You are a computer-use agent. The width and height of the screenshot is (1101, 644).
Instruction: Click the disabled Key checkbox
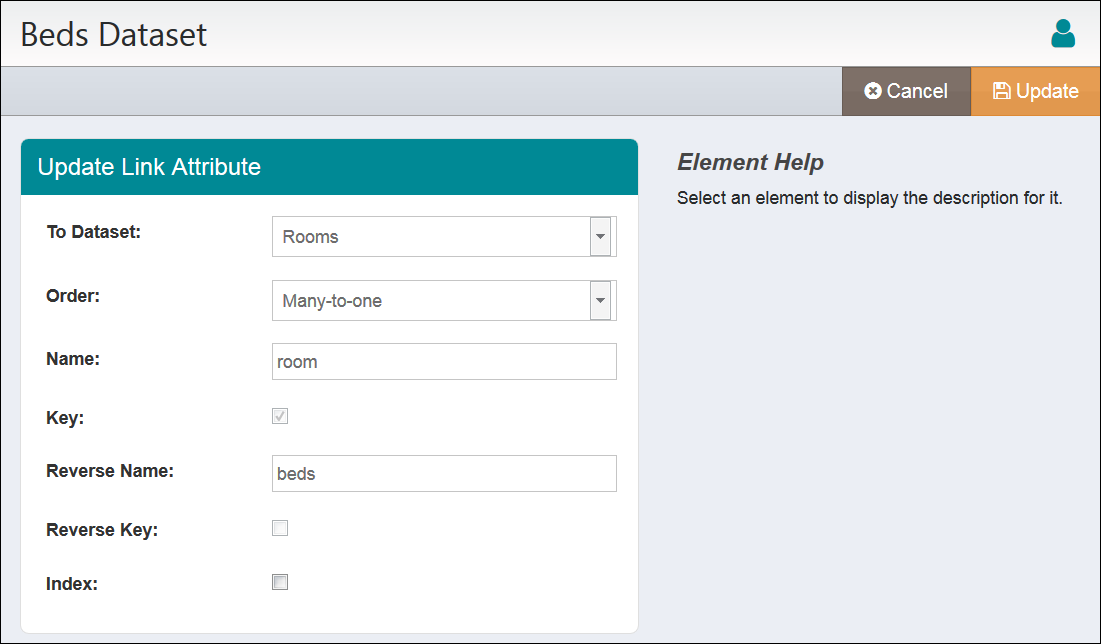[x=280, y=416]
